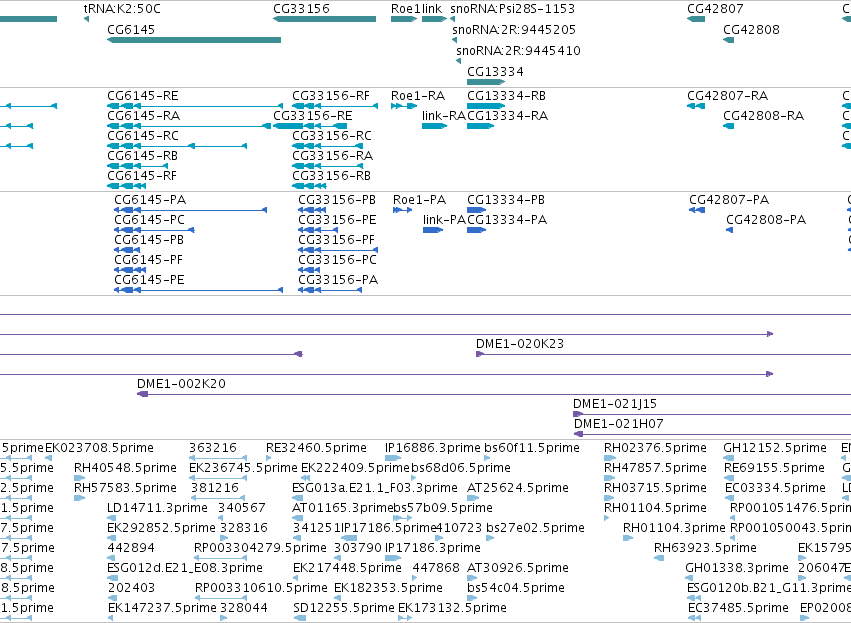The height and width of the screenshot is (623, 851).
Task: Select transcript CG33156-RE
Action: click(313, 116)
